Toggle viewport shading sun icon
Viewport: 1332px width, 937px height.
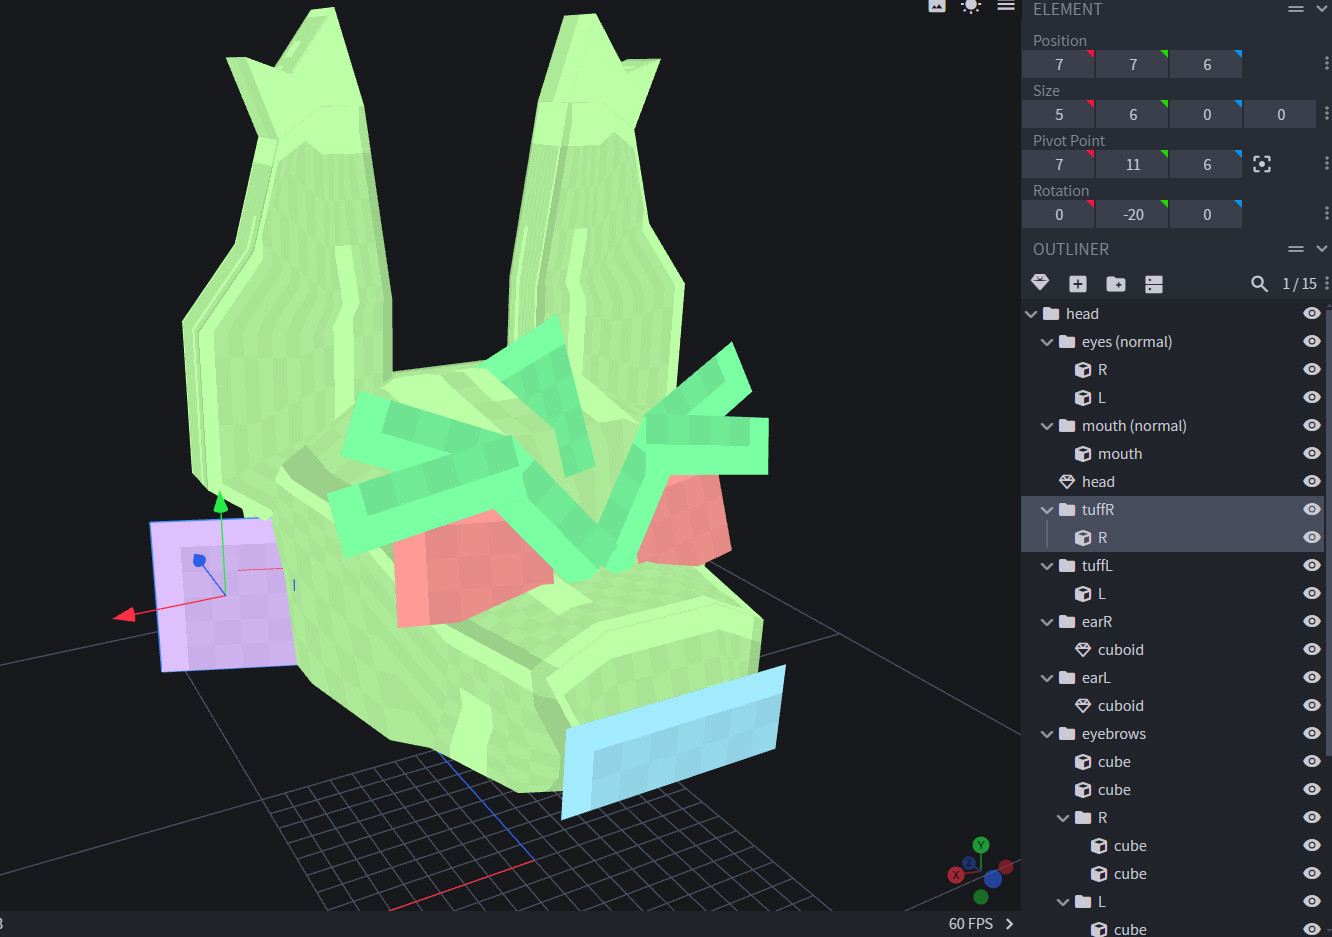[971, 6]
